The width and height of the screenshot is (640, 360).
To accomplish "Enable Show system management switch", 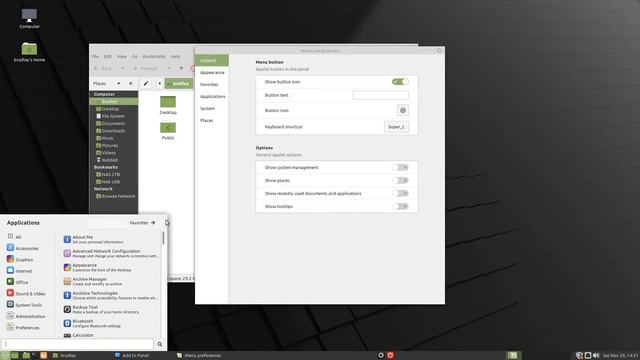I will pos(400,167).
